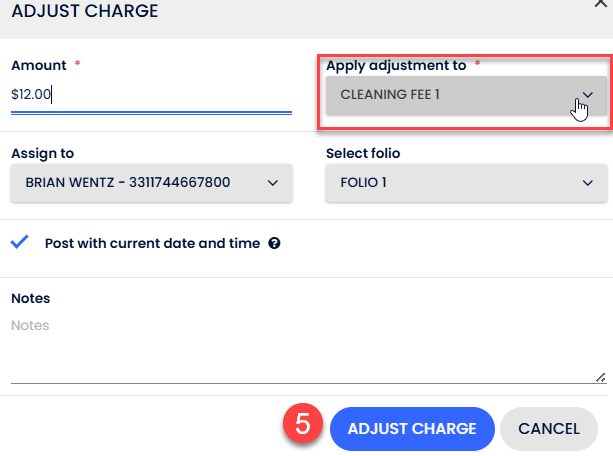Image resolution: width=613 pixels, height=456 pixels.
Task: Cancel the charge adjustment
Action: click(x=549, y=429)
